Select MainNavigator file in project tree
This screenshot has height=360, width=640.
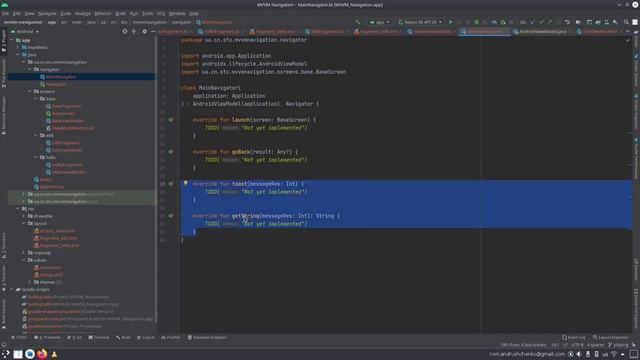pos(61,77)
